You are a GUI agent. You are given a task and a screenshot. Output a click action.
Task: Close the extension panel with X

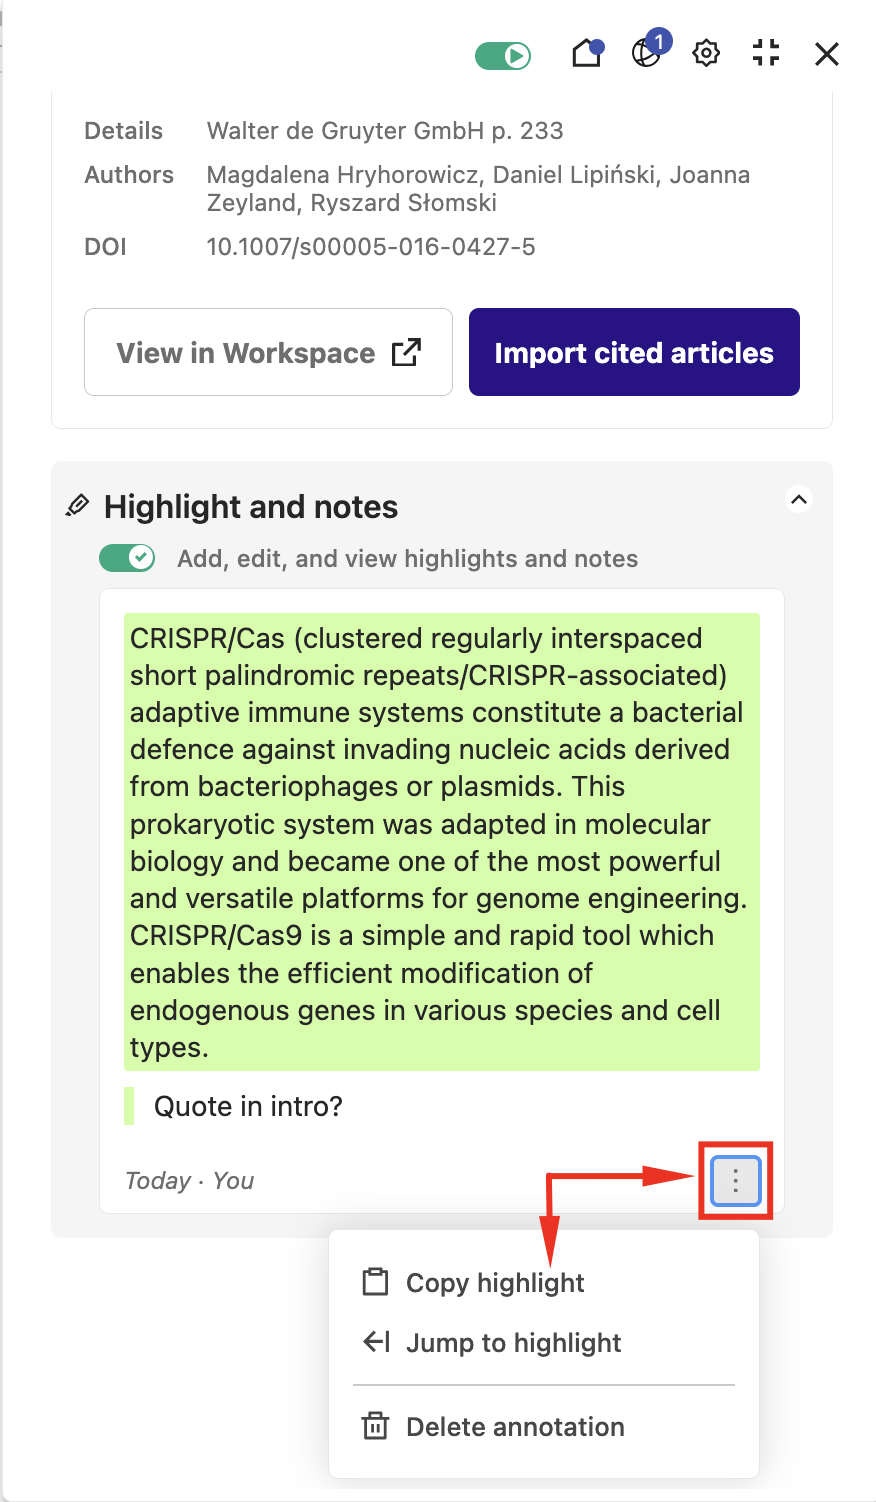[827, 54]
